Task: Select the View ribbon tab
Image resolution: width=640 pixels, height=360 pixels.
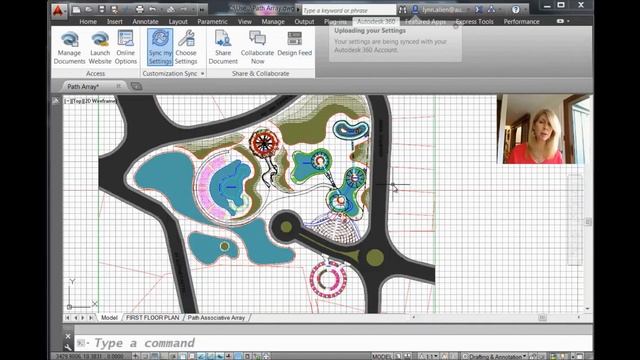Action: click(245, 22)
